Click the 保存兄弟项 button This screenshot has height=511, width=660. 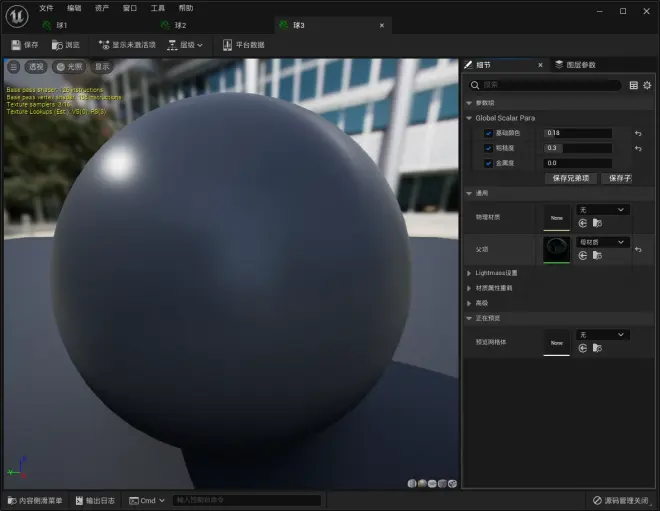click(571, 178)
